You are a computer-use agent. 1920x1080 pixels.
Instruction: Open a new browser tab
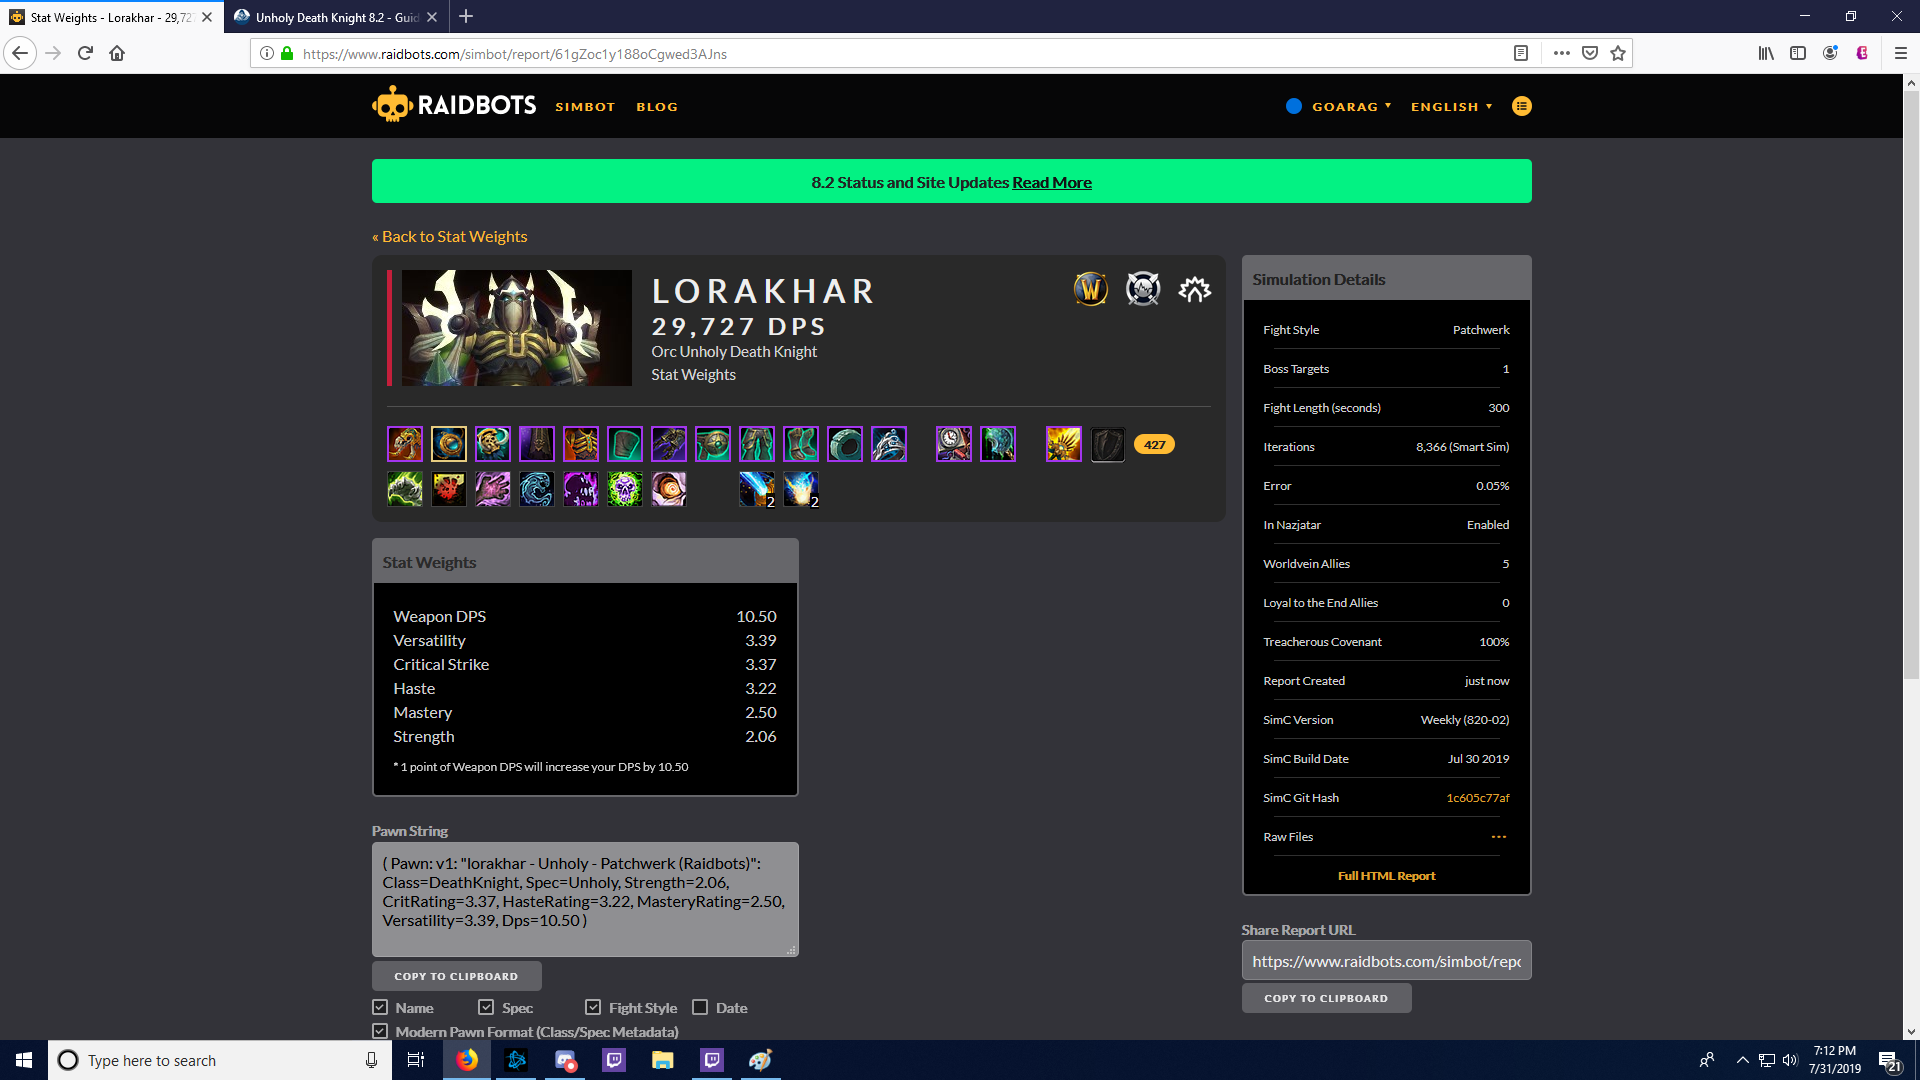click(466, 16)
